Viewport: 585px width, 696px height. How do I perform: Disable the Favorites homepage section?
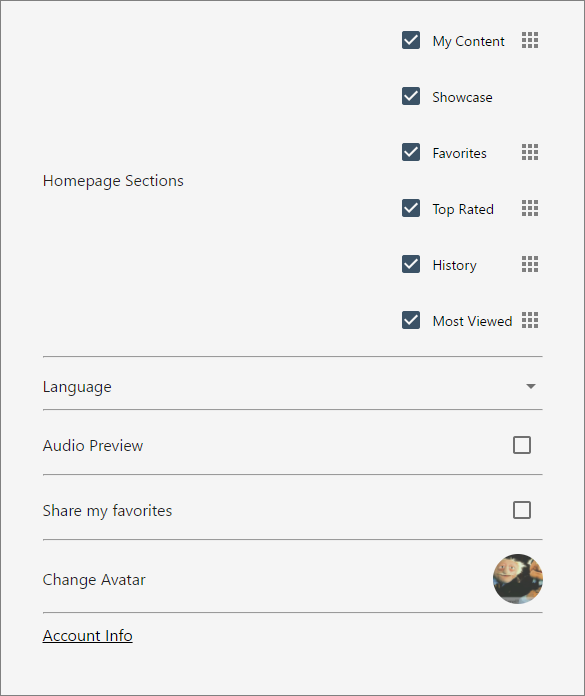coord(411,152)
